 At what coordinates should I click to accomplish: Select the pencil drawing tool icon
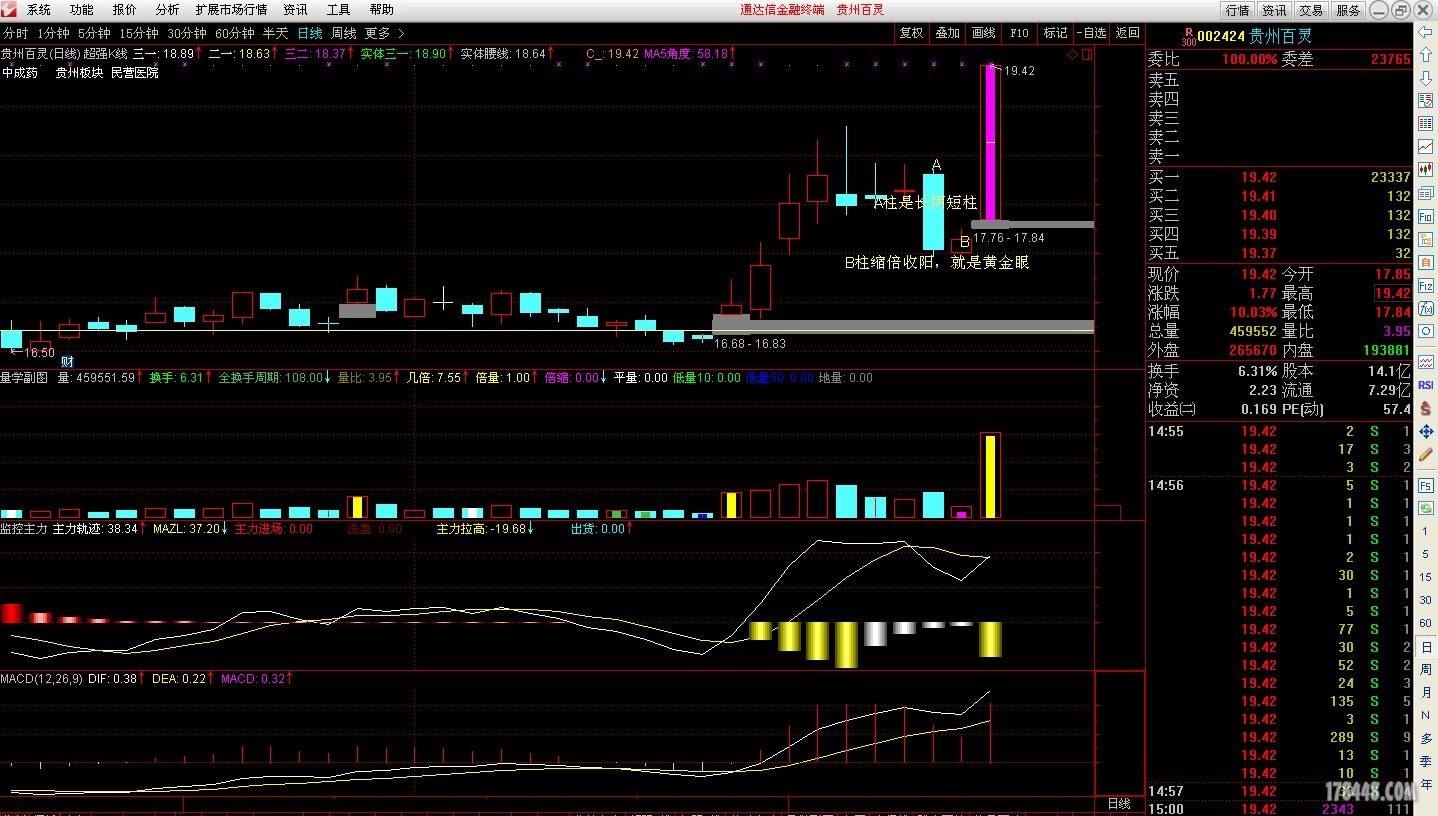pos(1425,455)
